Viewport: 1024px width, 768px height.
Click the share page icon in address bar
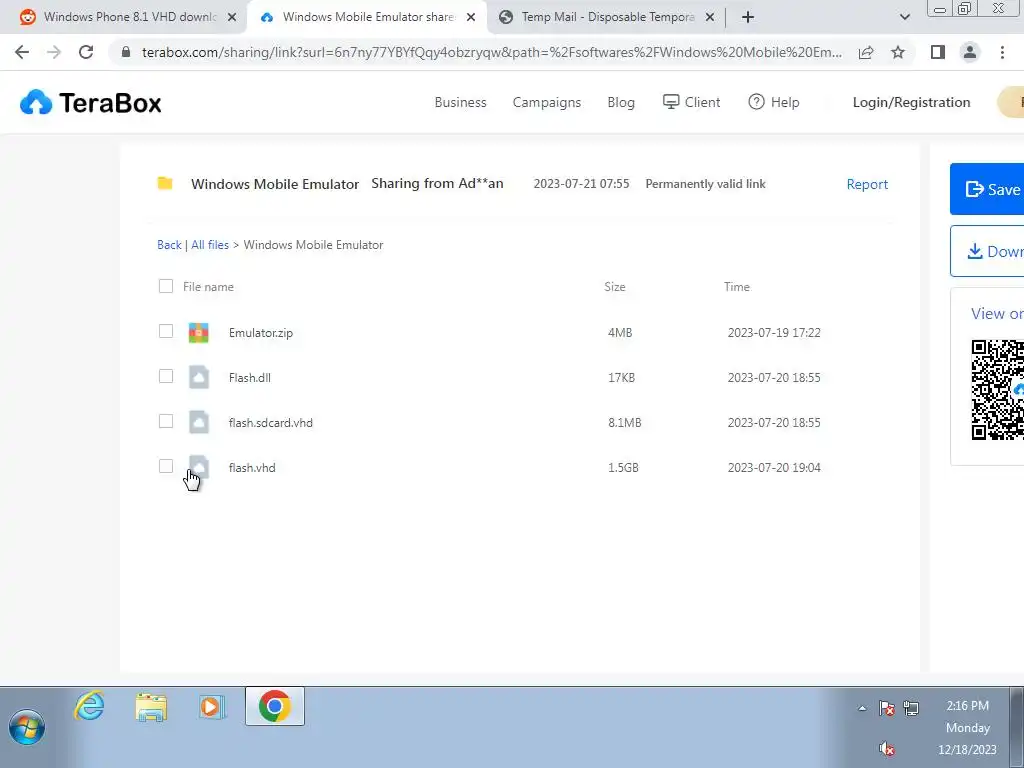pos(866,52)
